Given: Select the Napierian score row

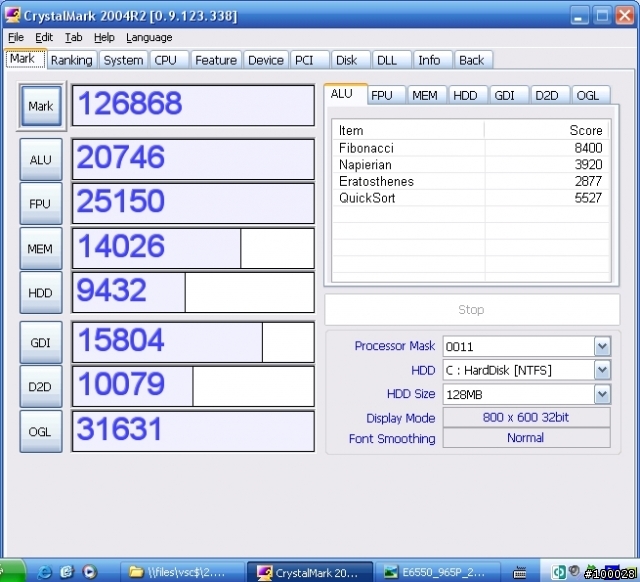Looking at the screenshot, I should tap(471, 164).
